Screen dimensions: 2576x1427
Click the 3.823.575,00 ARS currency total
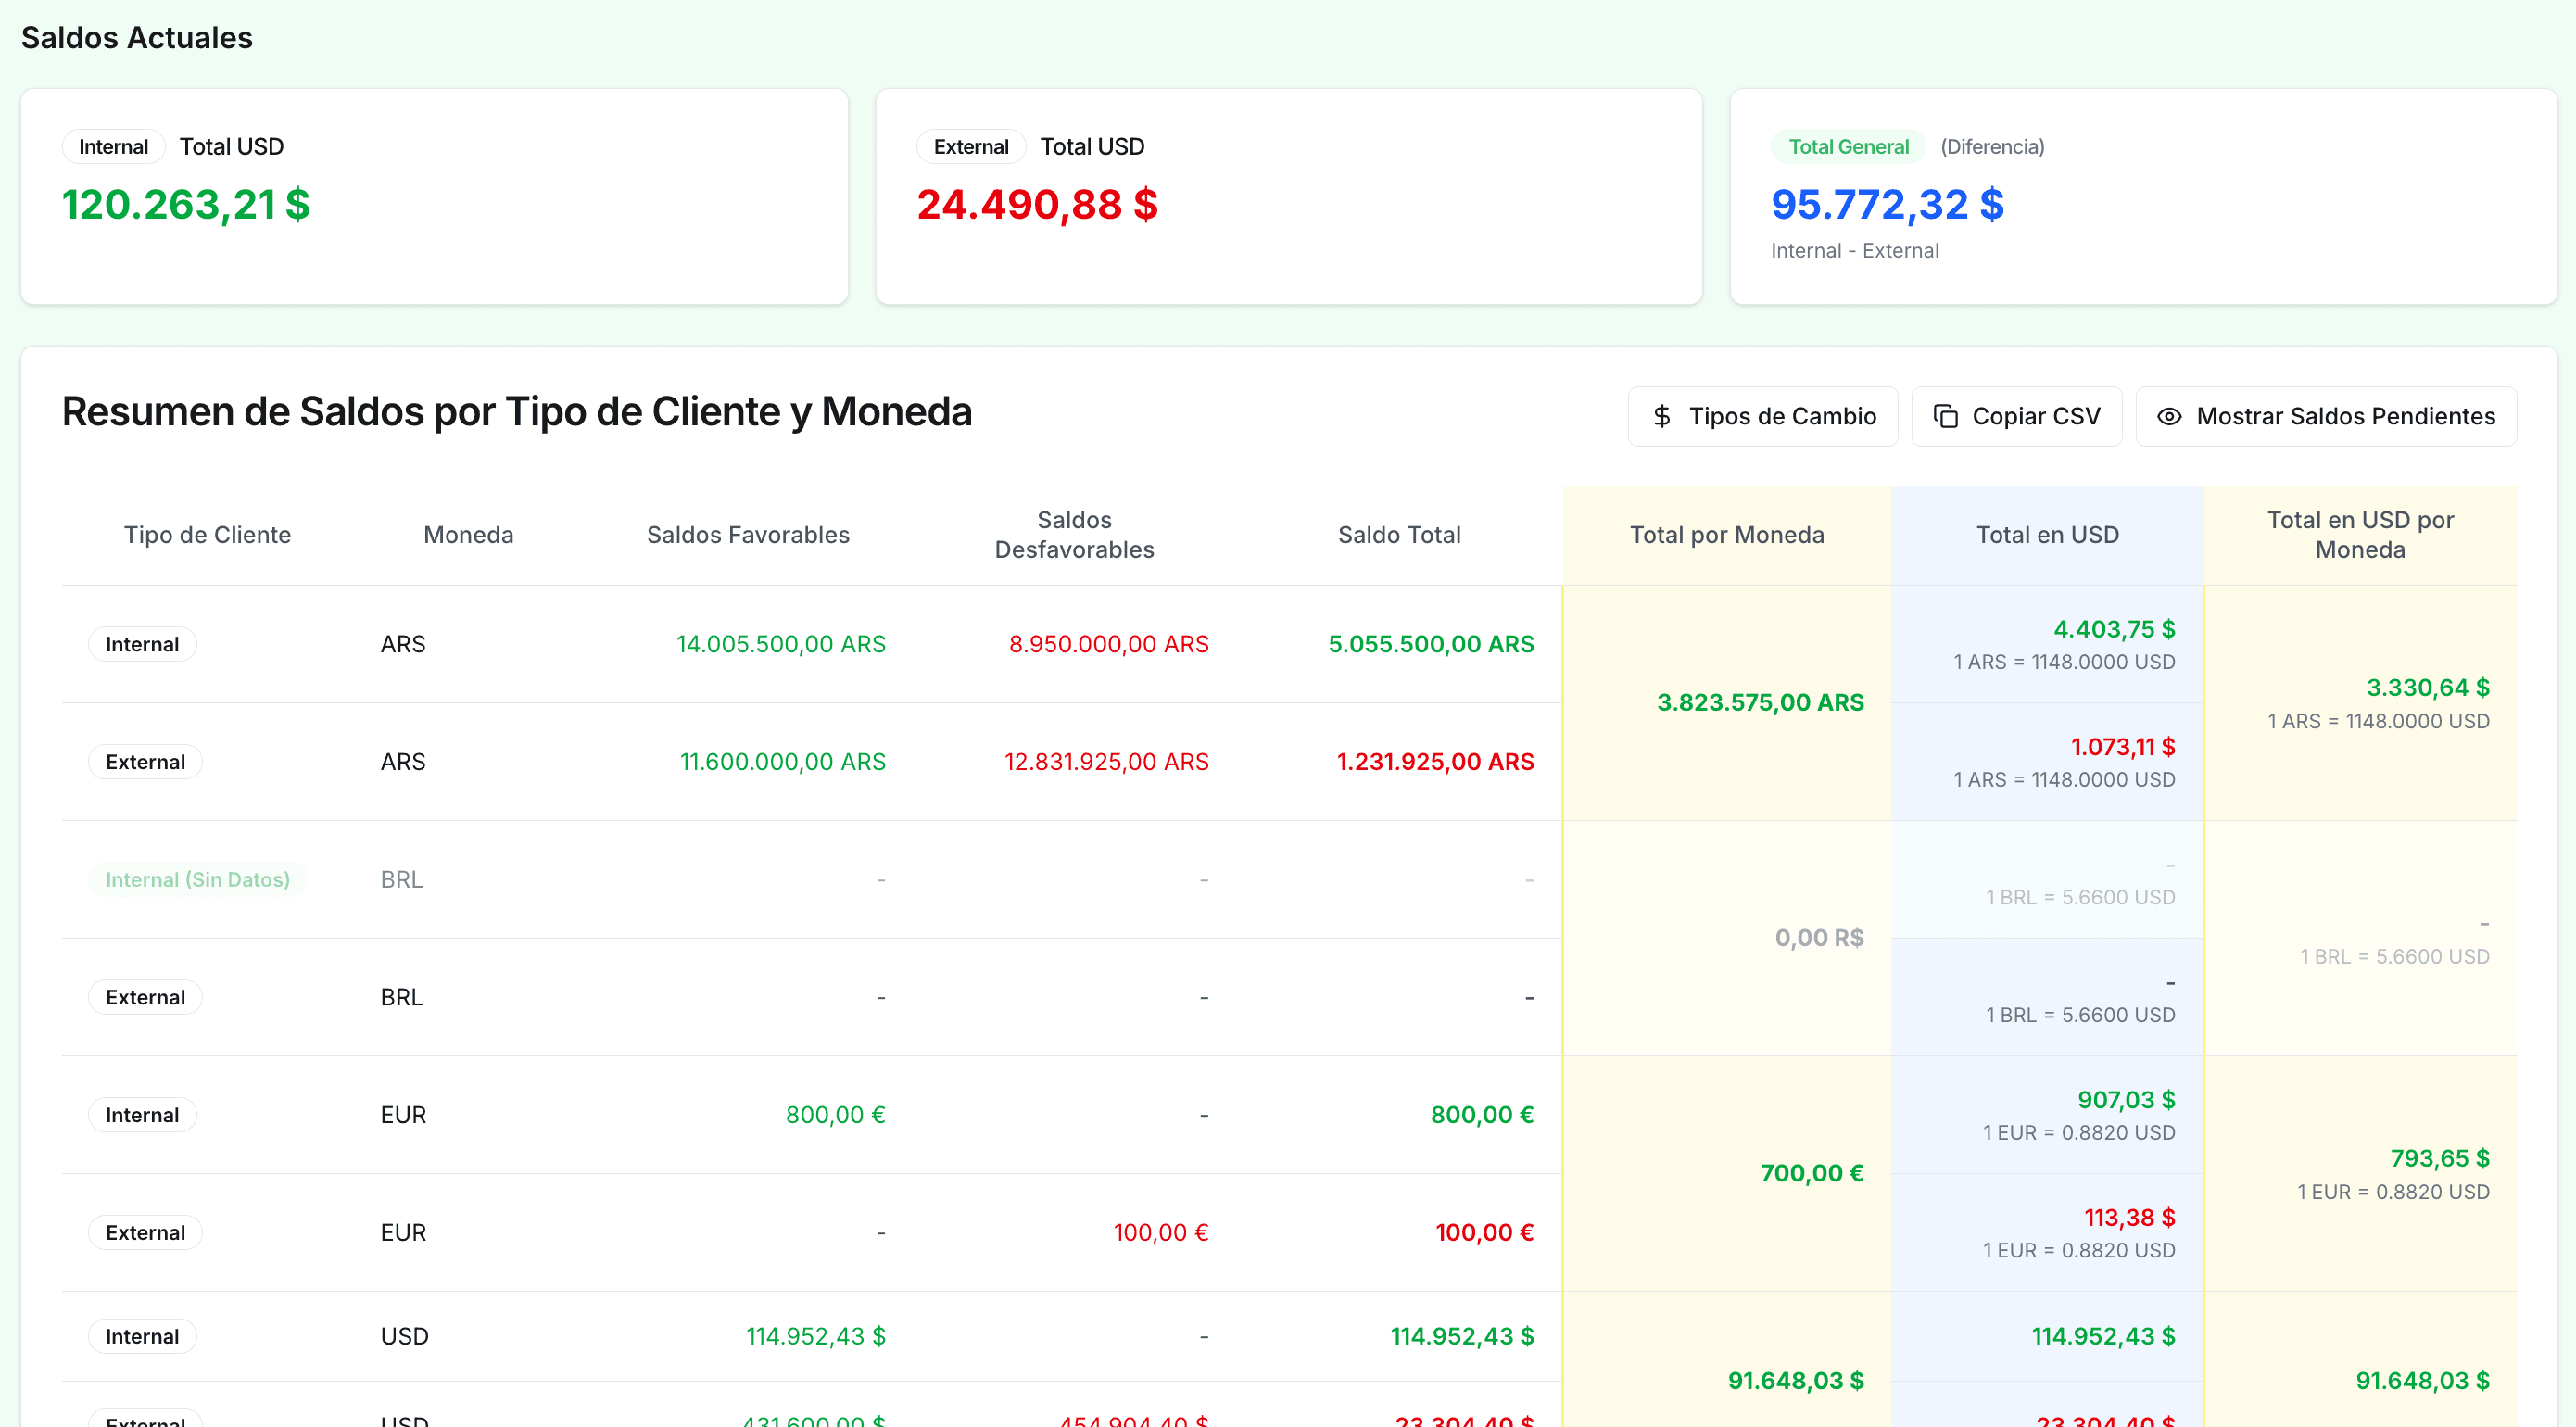click(x=1759, y=702)
